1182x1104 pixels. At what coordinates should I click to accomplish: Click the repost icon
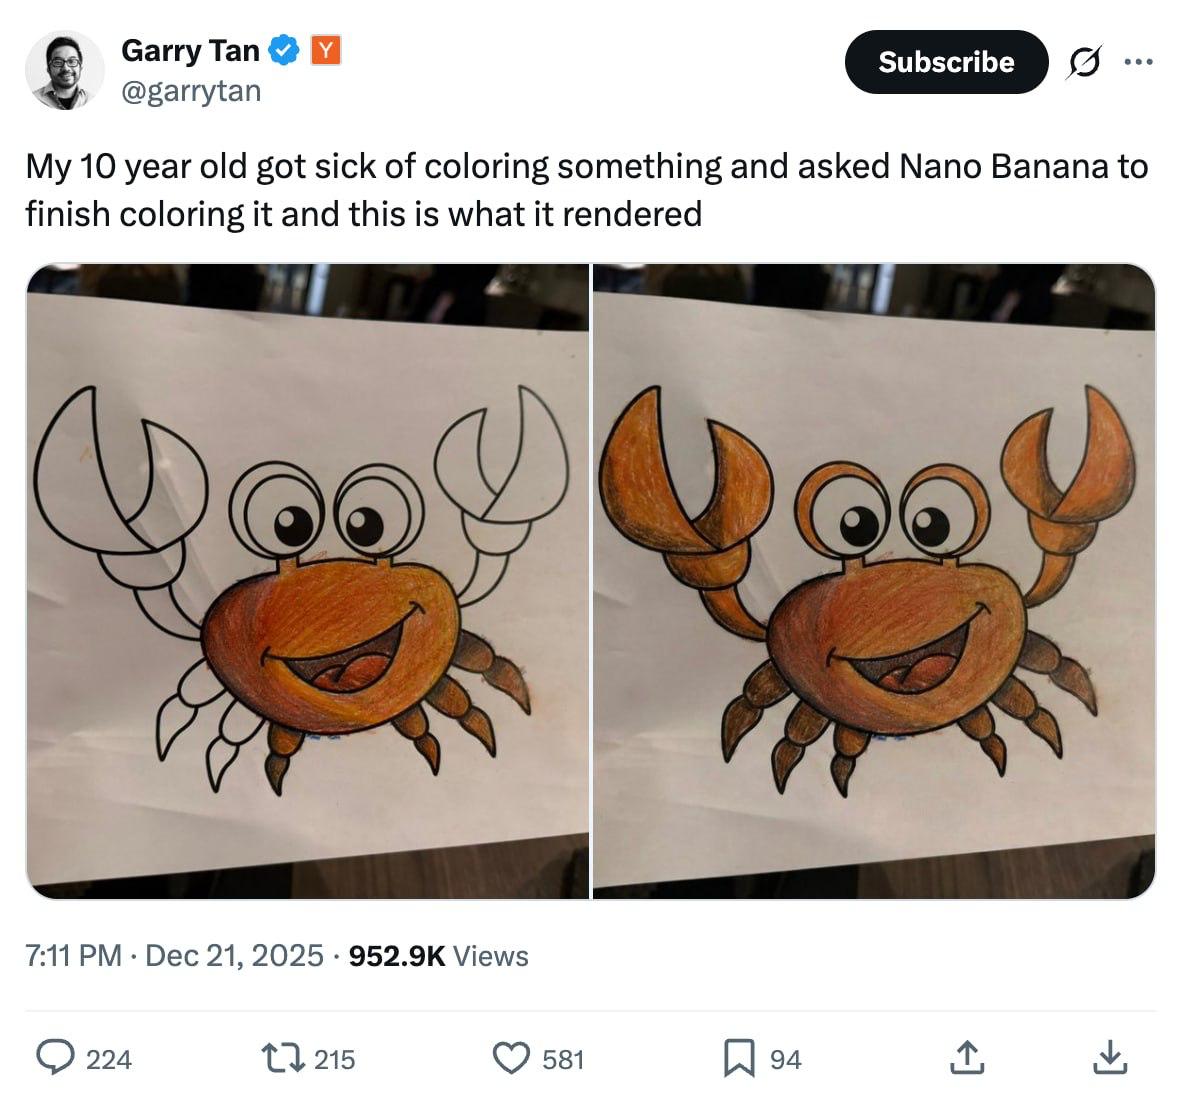tap(282, 1057)
